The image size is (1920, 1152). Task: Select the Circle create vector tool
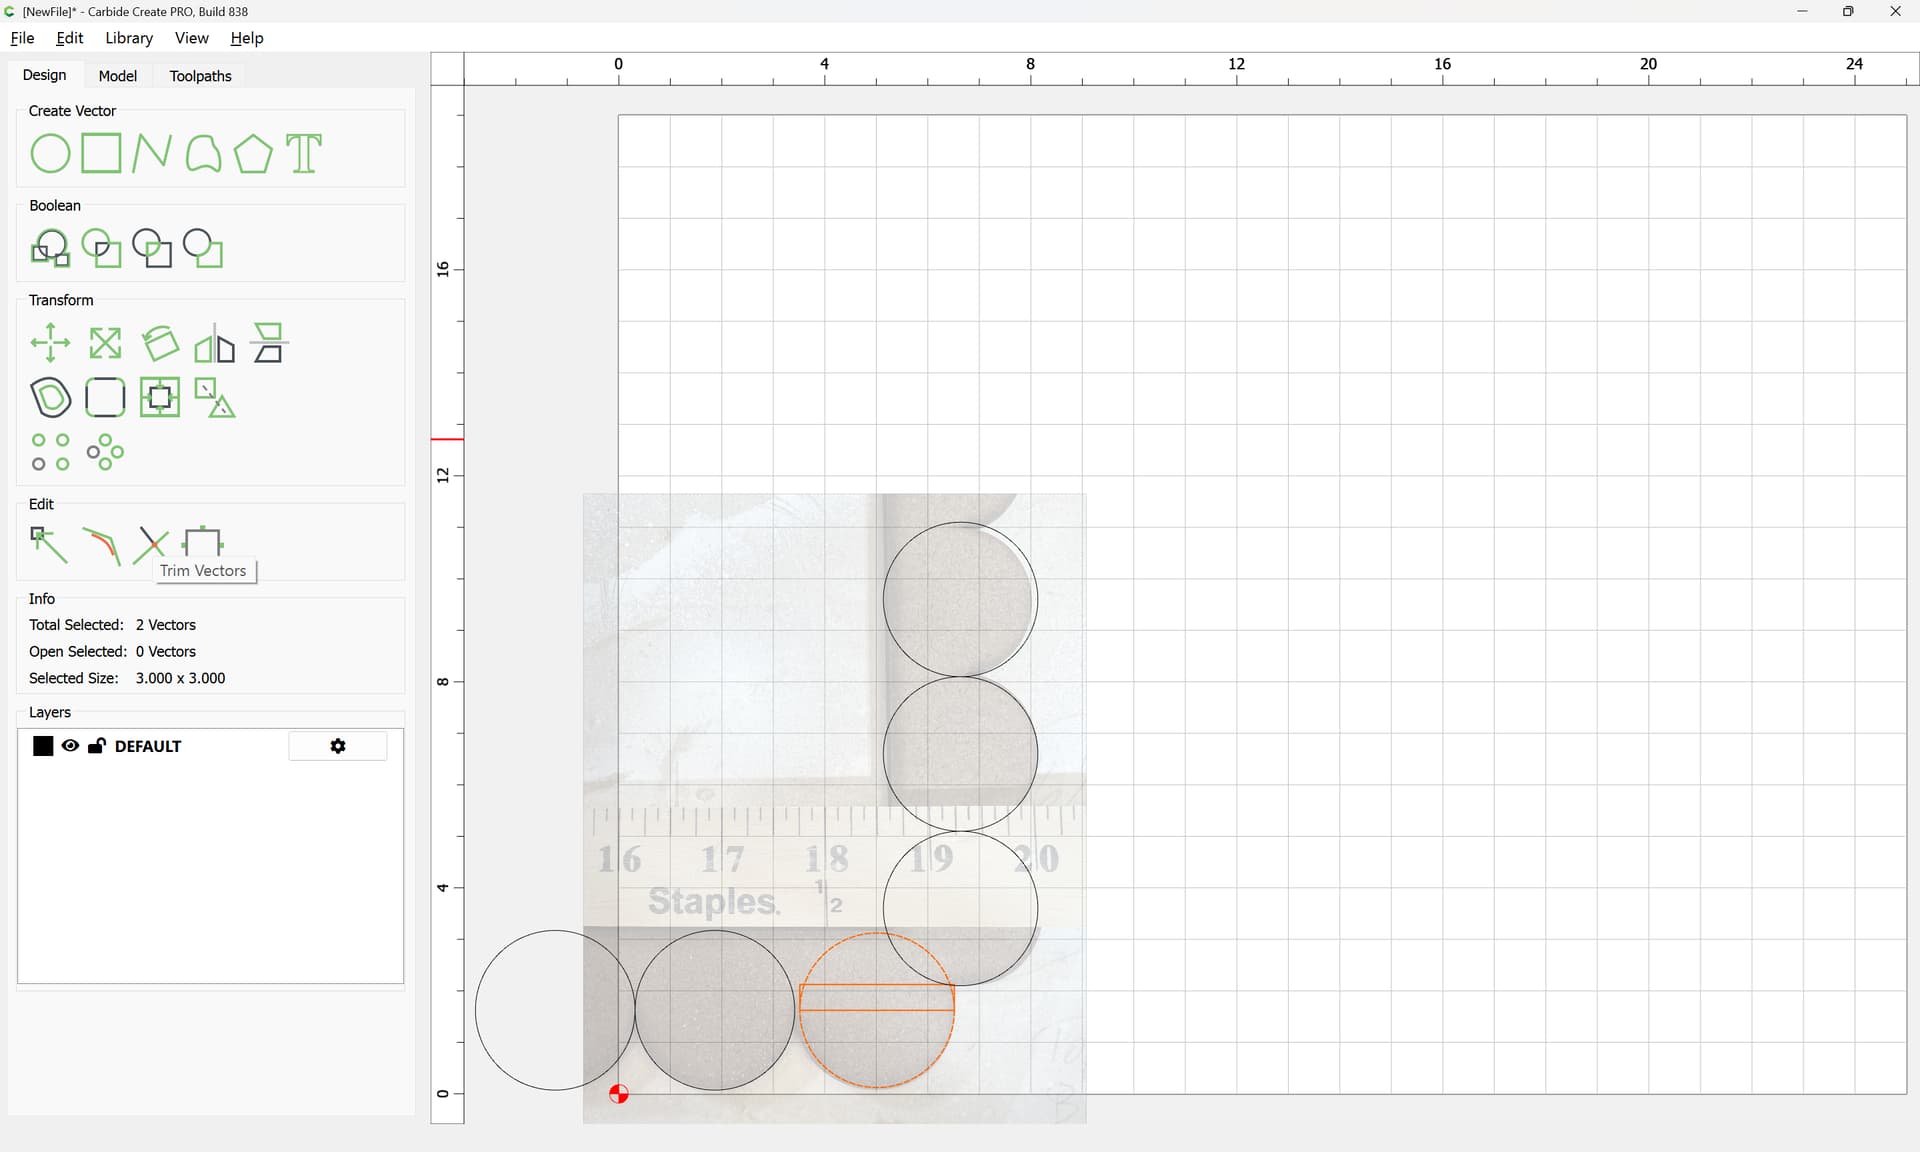click(50, 154)
